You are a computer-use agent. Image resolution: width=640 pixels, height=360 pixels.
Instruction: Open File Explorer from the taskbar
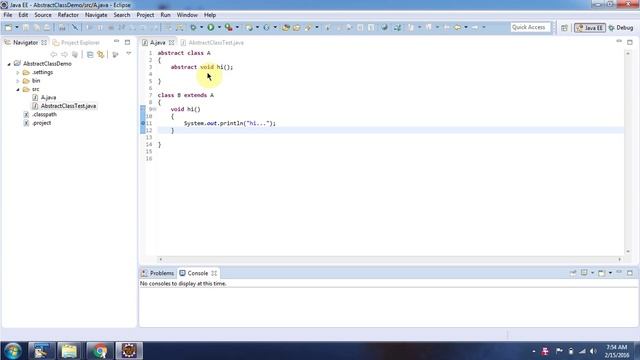(69, 351)
